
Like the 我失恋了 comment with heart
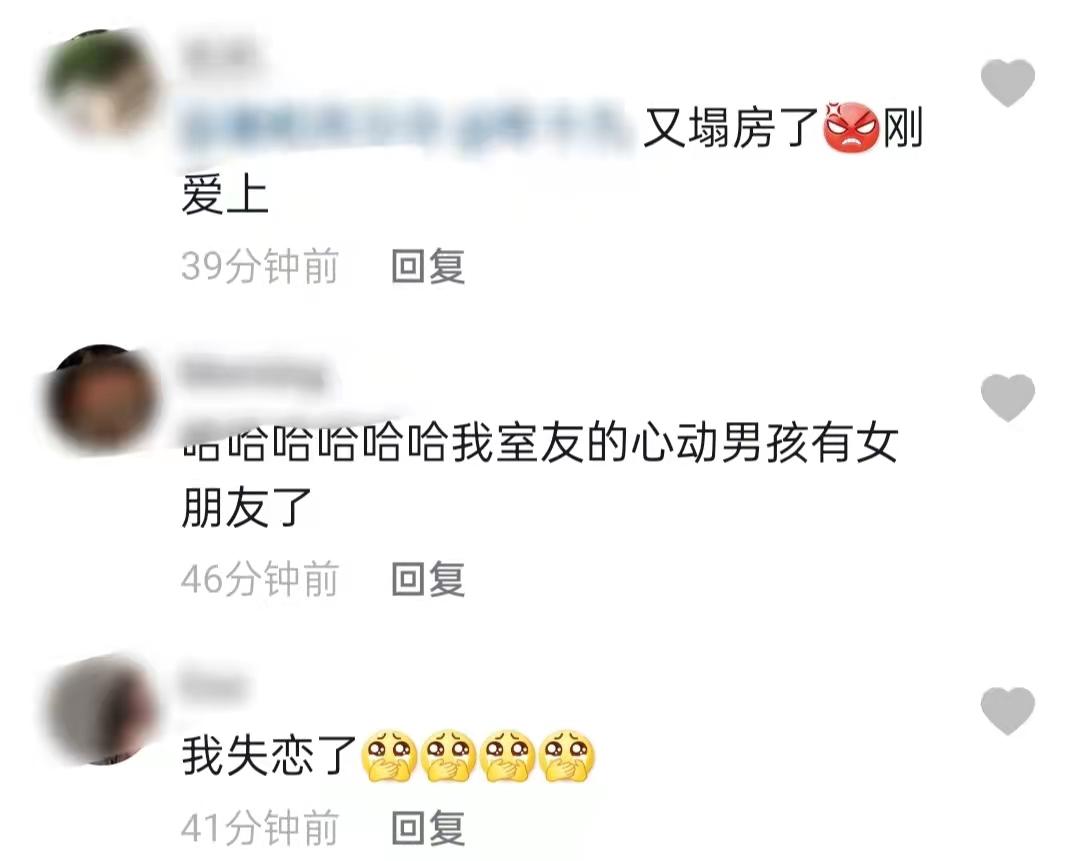pyautogui.click(x=1008, y=710)
